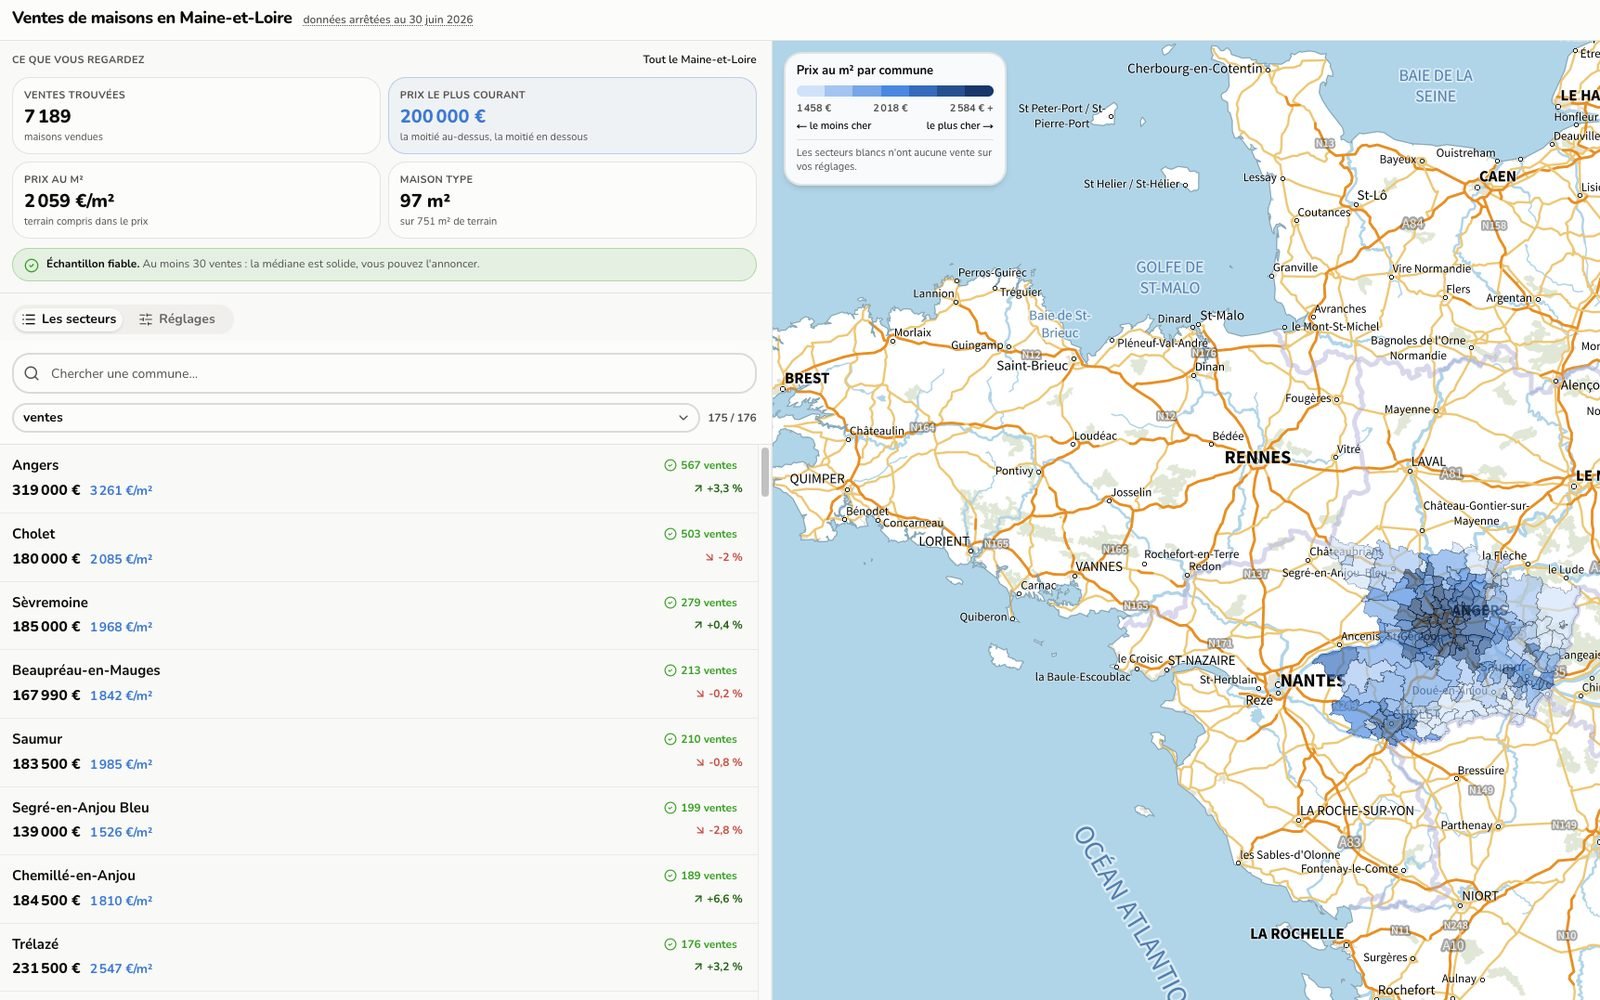
Task: Select the Trélazé row
Action: (379, 957)
